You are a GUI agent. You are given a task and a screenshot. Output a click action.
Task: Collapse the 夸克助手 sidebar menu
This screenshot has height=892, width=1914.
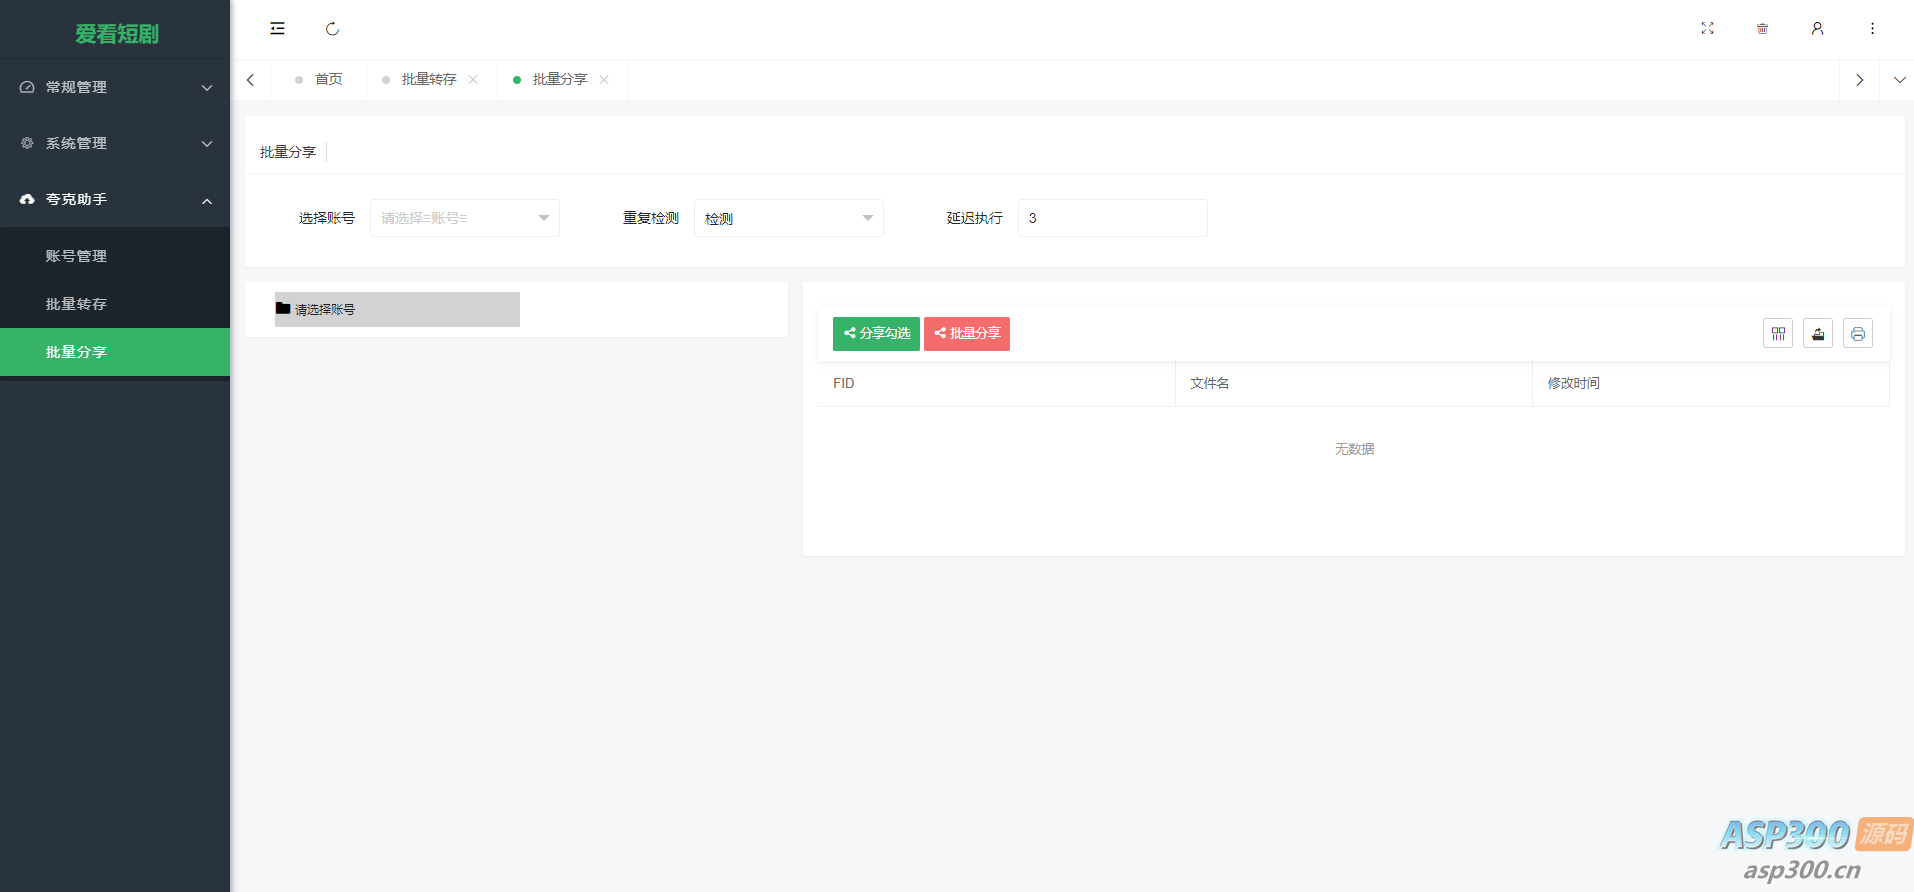(x=115, y=200)
